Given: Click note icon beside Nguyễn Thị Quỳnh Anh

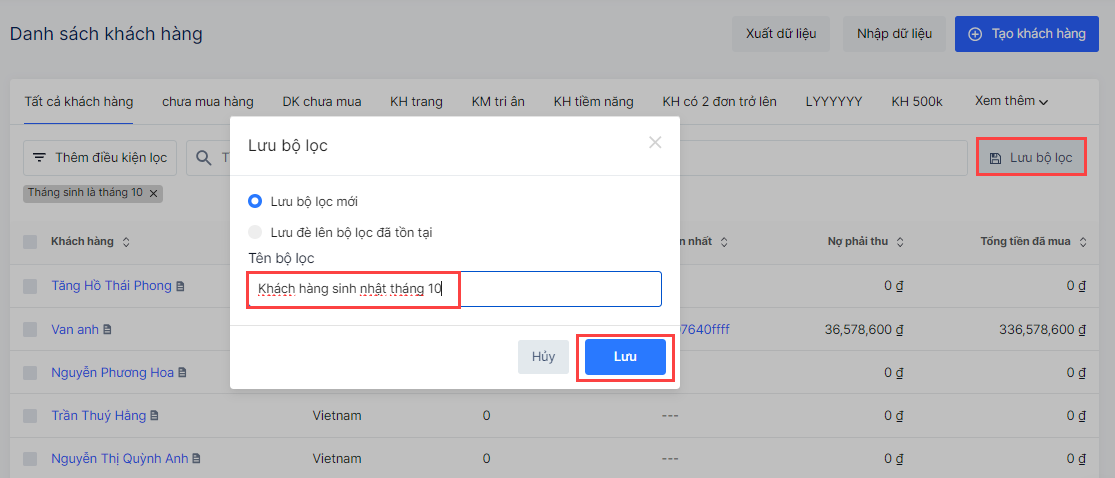Looking at the screenshot, I should click(196, 460).
